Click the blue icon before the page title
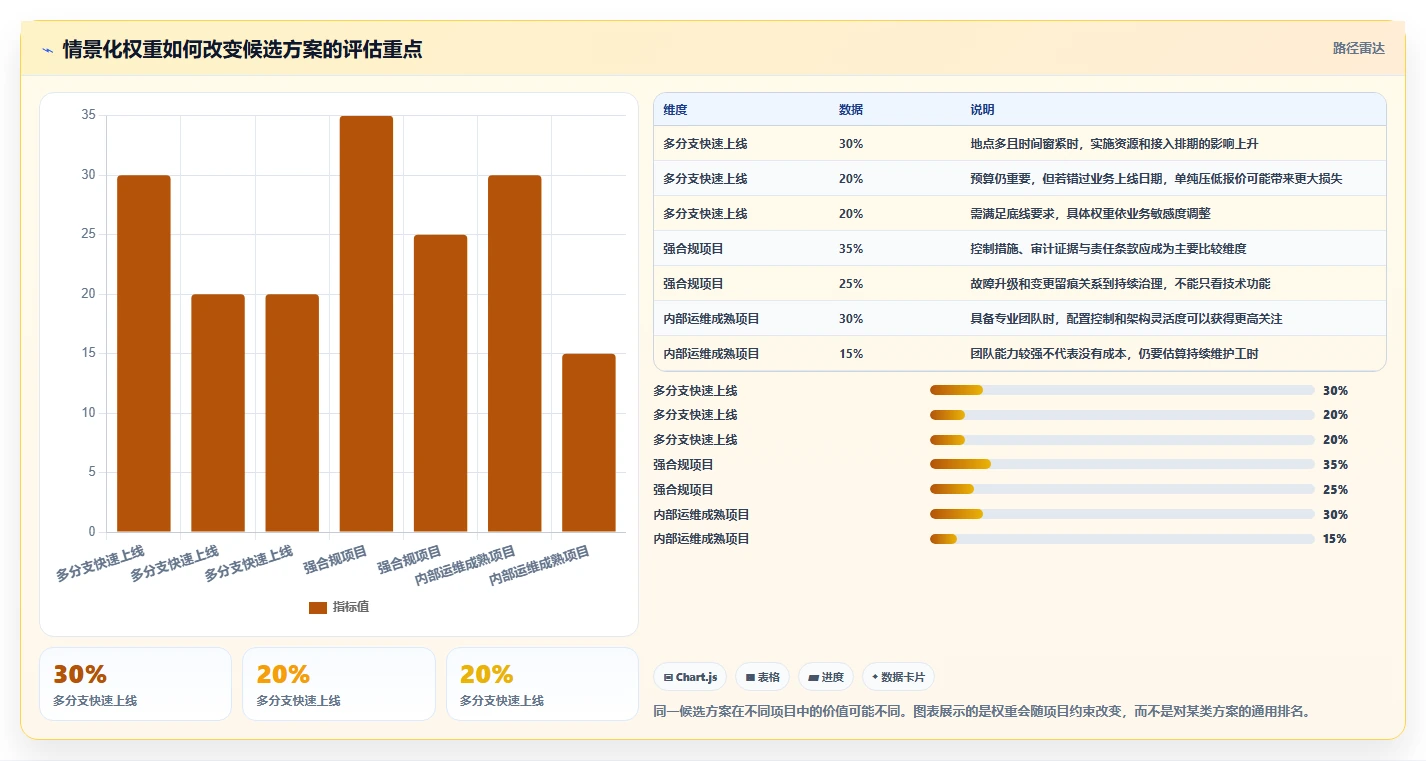This screenshot has height=761, width=1426. pos(47,50)
